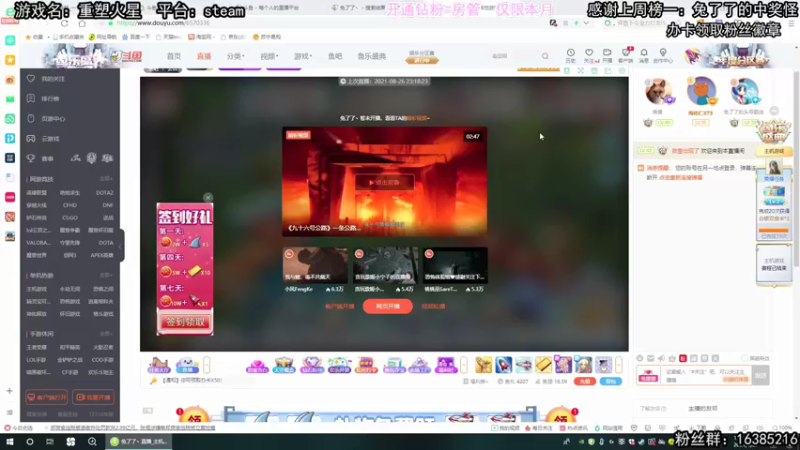Select CS:GO in the sidebar game list

coord(70,217)
